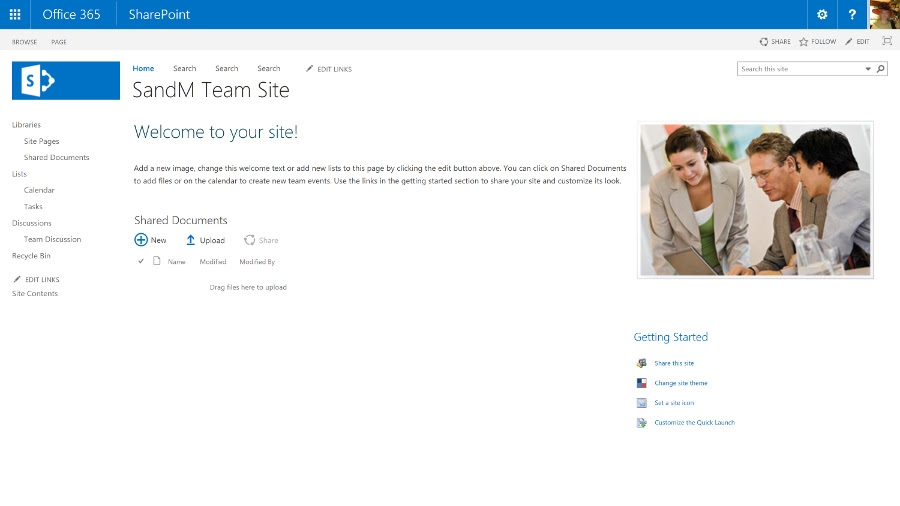This screenshot has height=506, width=900.
Task: Click the Follow star icon
Action: [804, 42]
